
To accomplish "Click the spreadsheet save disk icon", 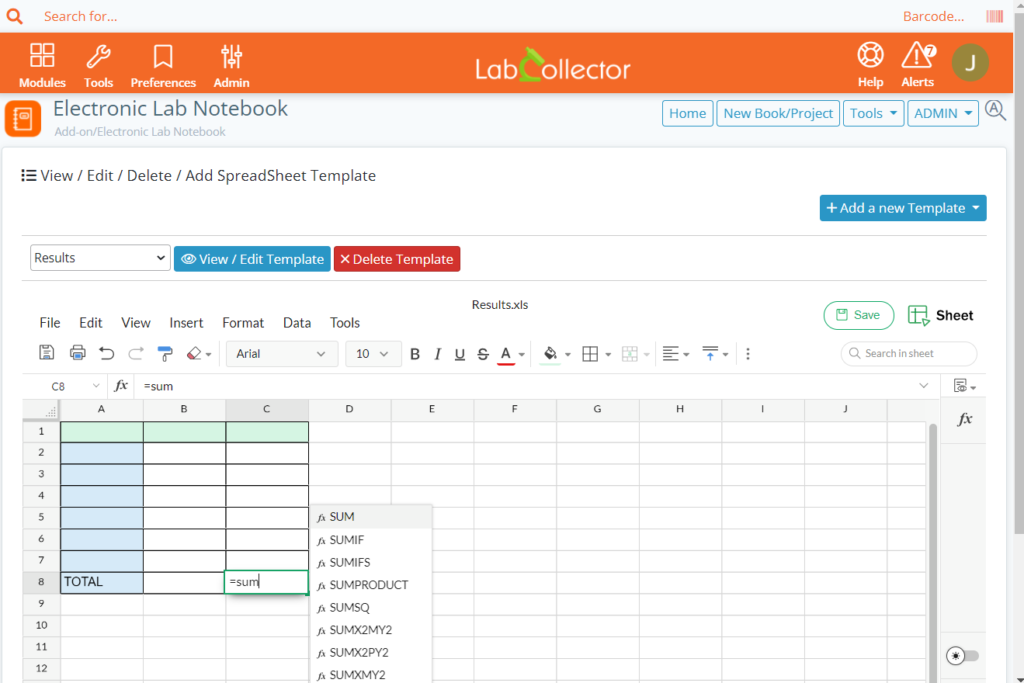I will (46, 353).
